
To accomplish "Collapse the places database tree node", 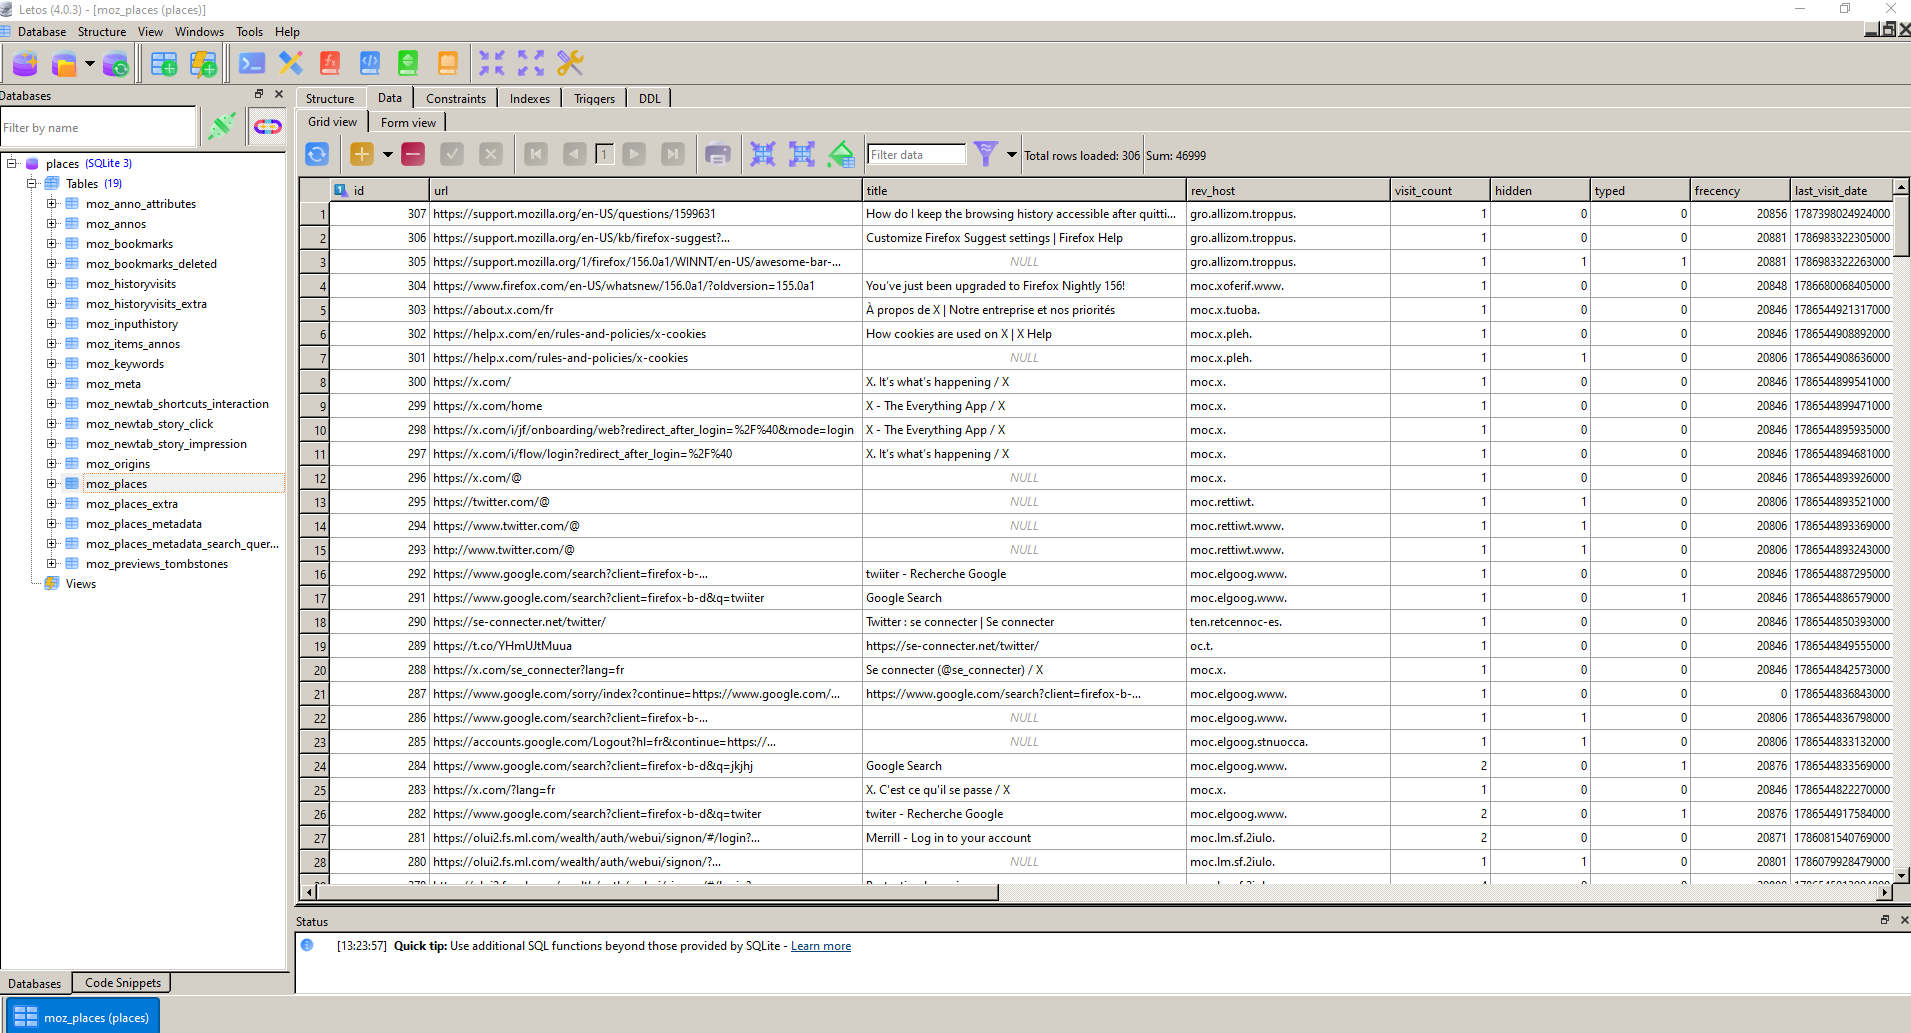I will (x=13, y=163).
